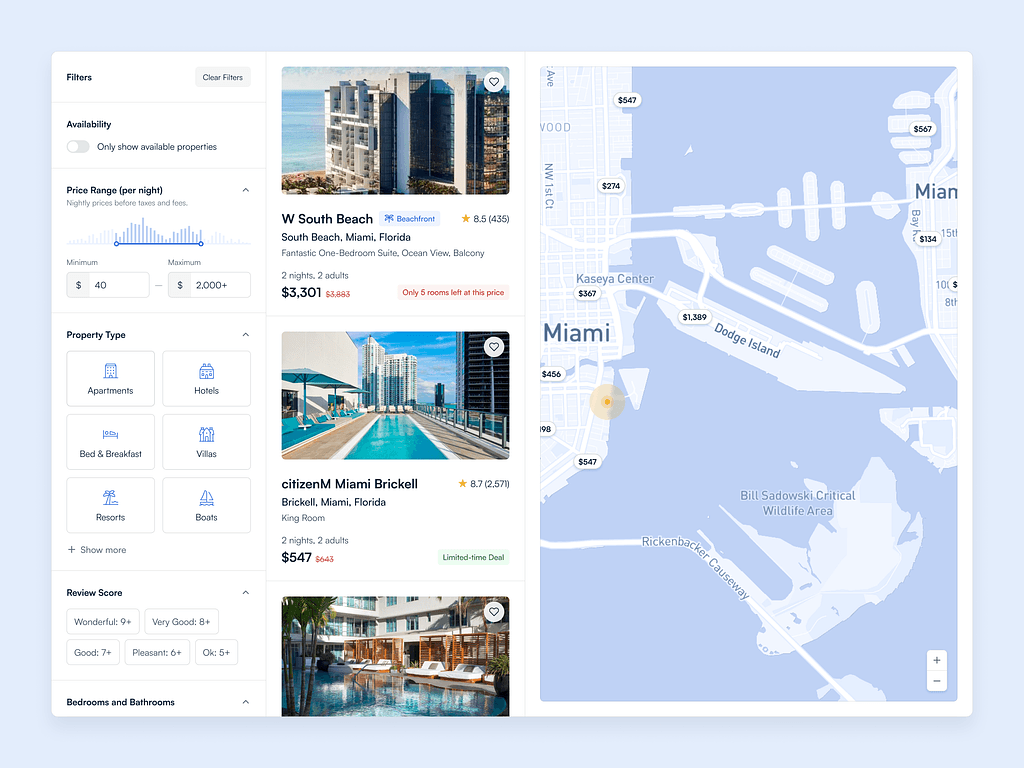Click the star rating icon for W South Beach
The height and width of the screenshot is (768, 1024).
(x=466, y=219)
